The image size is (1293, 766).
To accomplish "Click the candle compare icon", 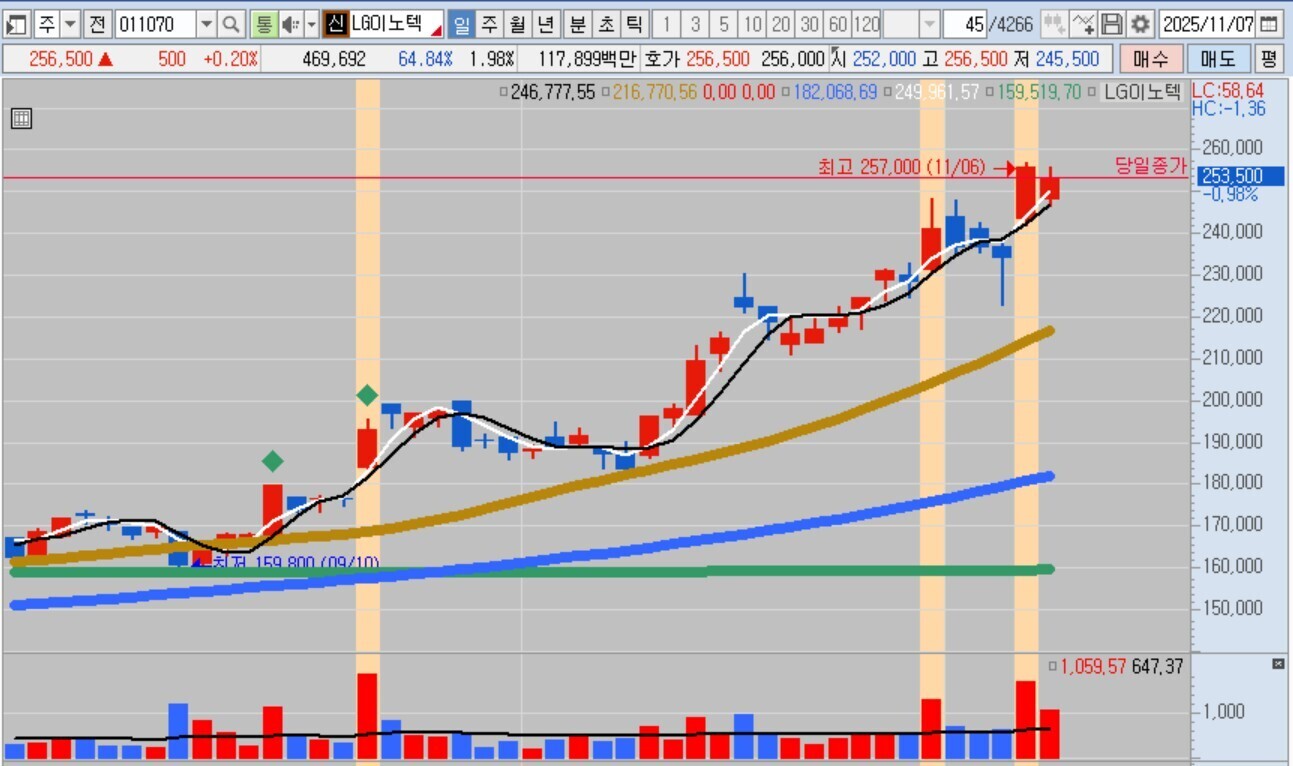I will [x=1054, y=23].
